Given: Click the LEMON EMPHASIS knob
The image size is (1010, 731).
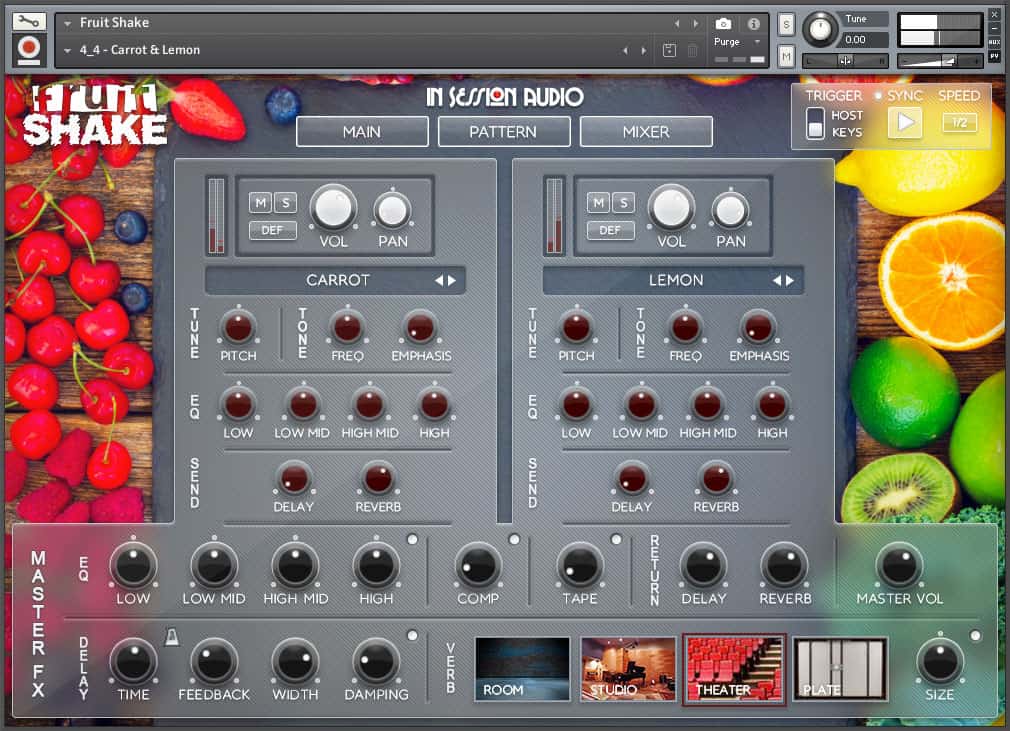Looking at the screenshot, I should [x=758, y=328].
